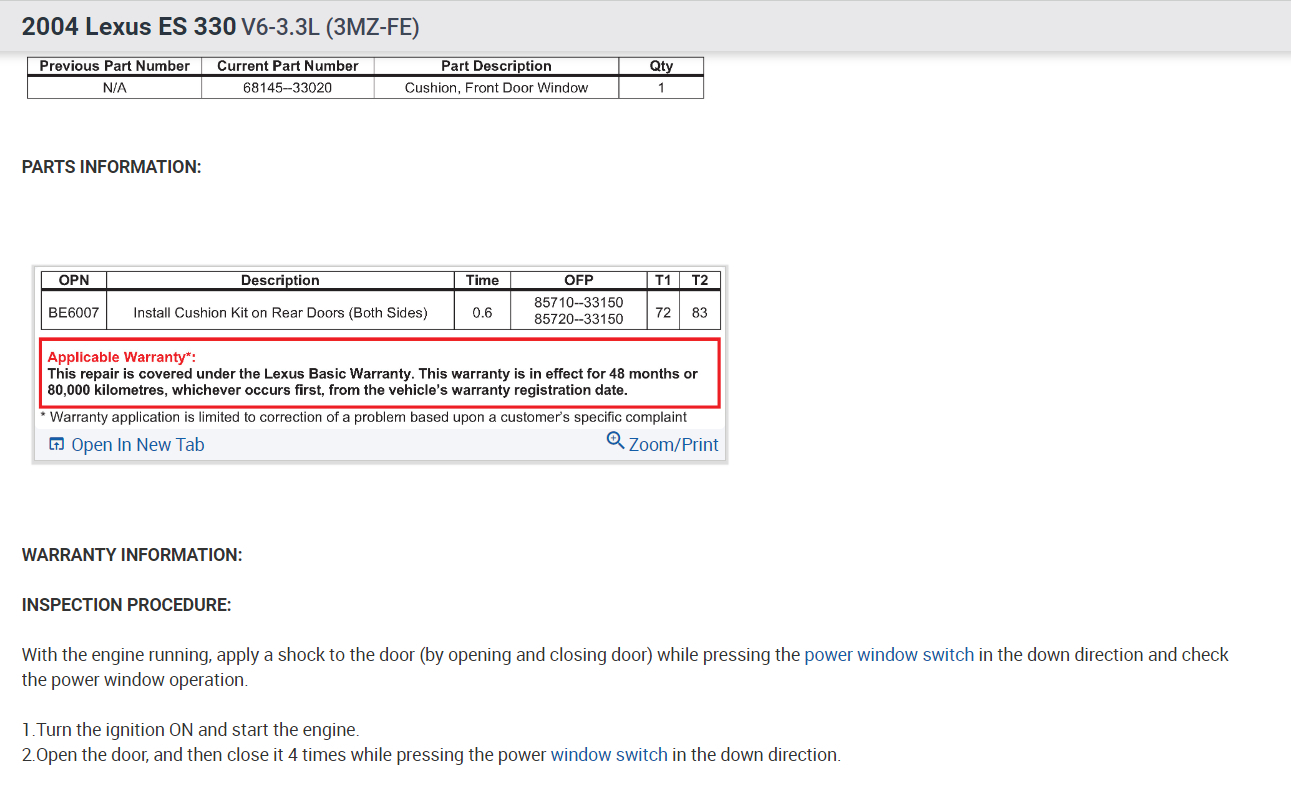The height and width of the screenshot is (789, 1291).
Task: Click the magnifier icon beside Zoom/Print
Action: tap(615, 441)
